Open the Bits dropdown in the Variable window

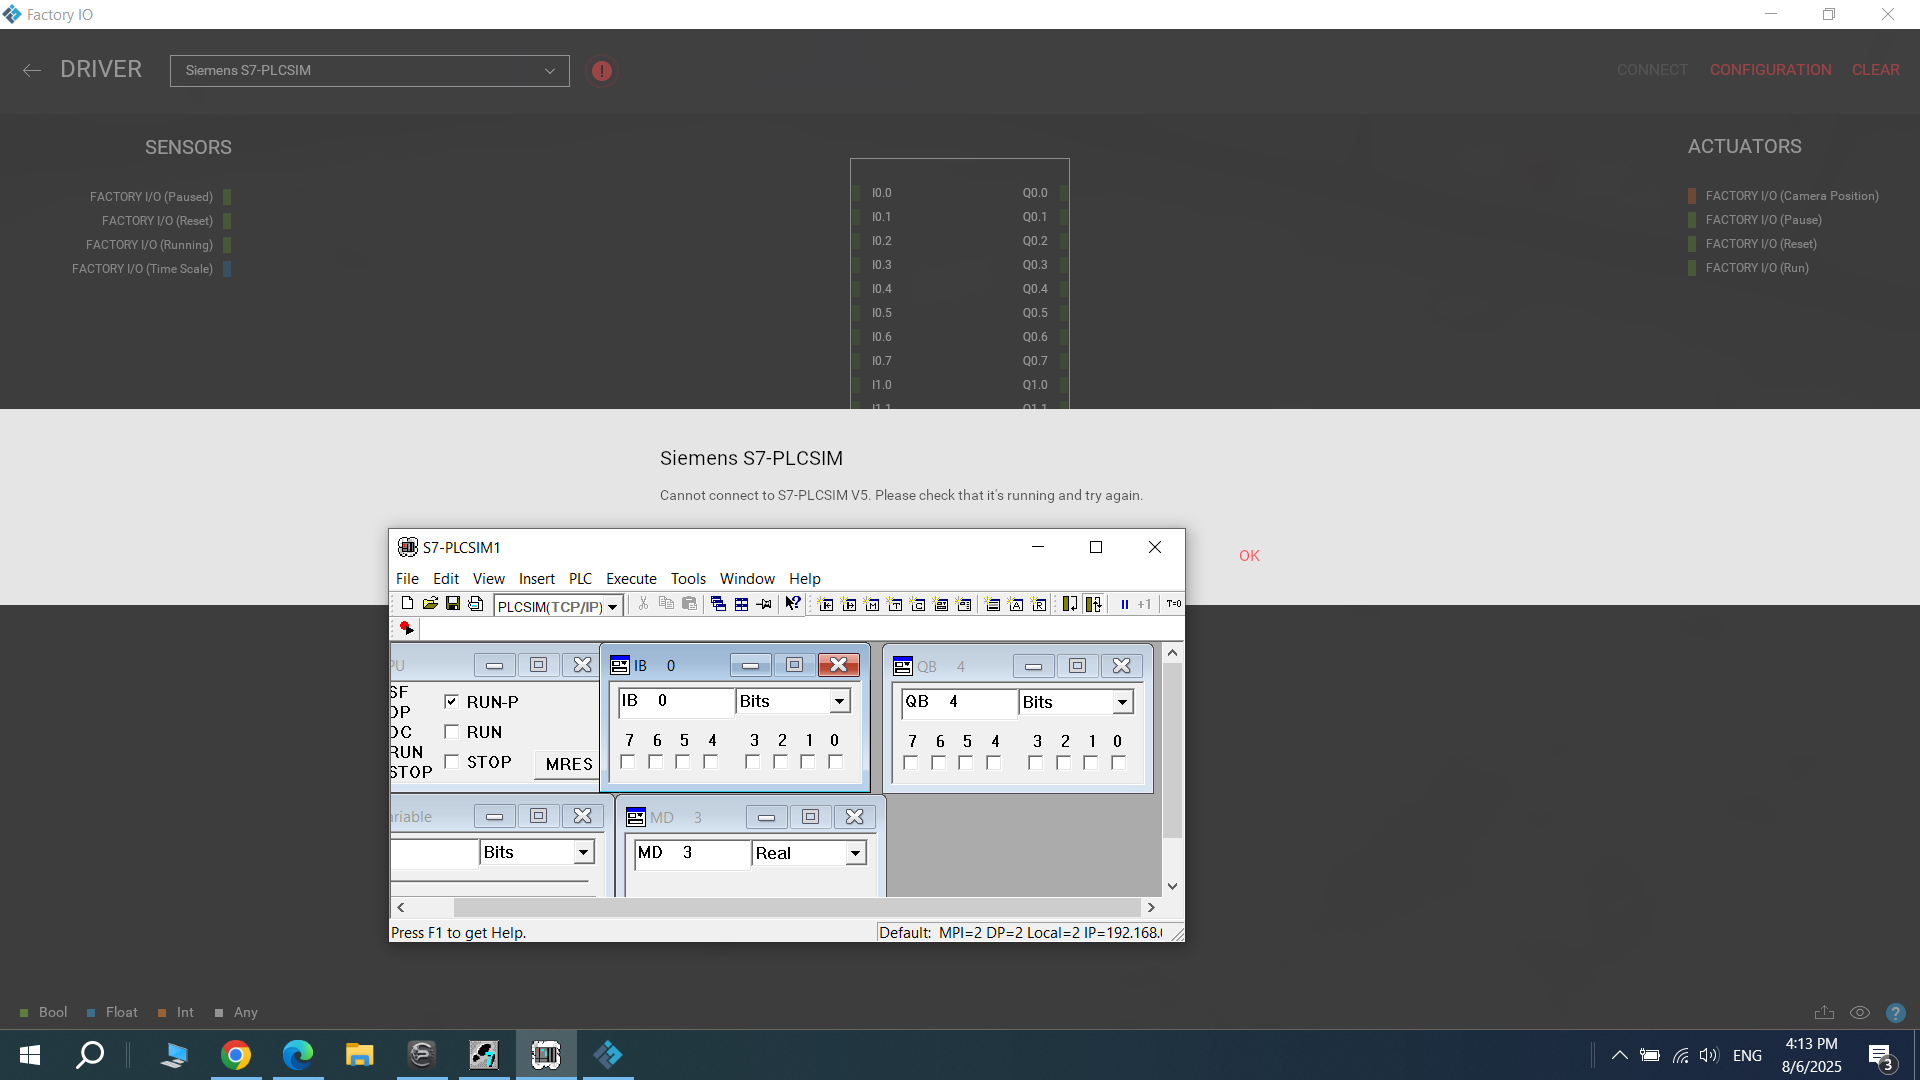(x=584, y=853)
